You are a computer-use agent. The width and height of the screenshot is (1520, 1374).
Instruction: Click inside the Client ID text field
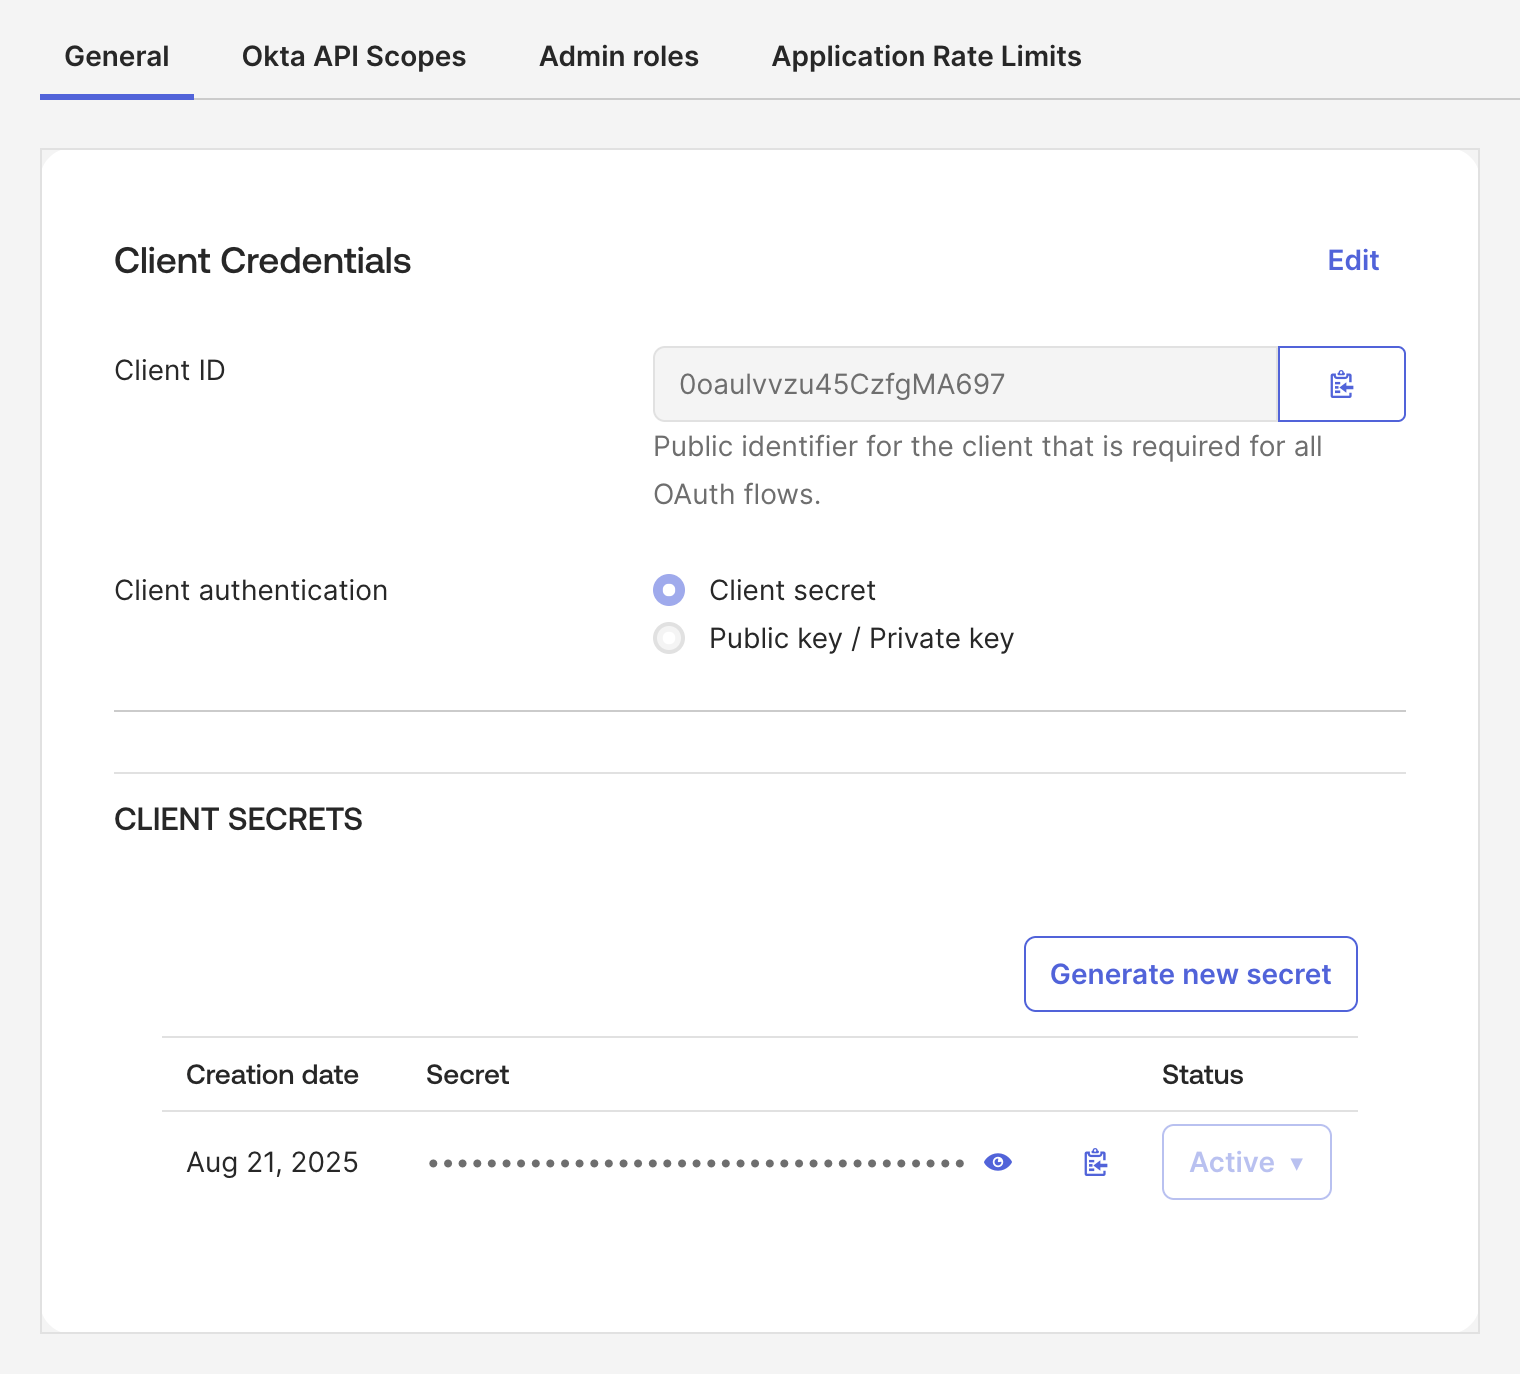[x=965, y=384]
